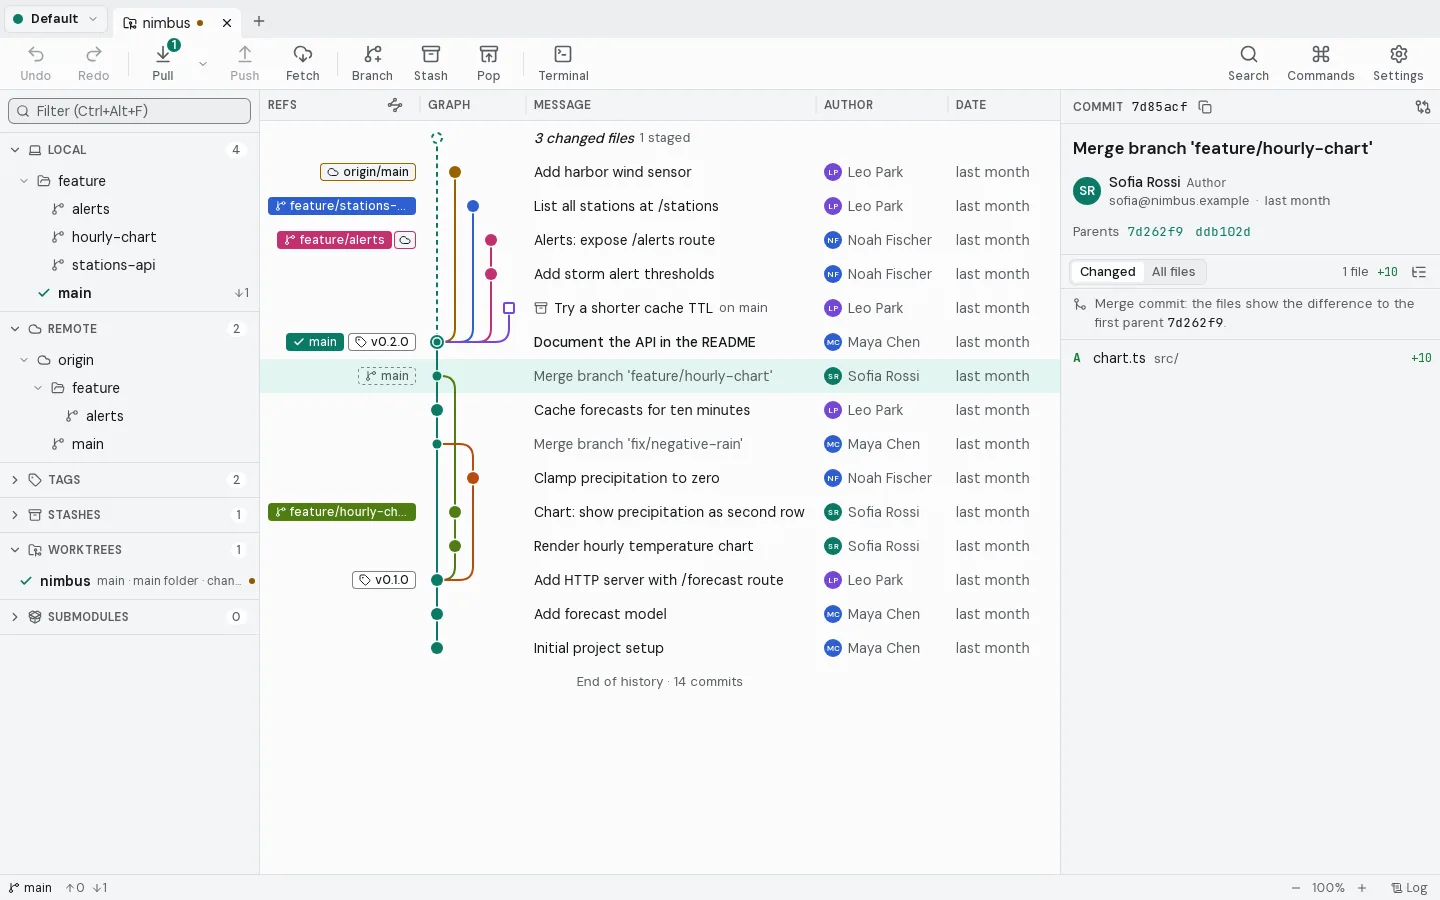Screen dimensions: 1440x900
Task: Collapse the REMOTE section
Action: point(15,329)
